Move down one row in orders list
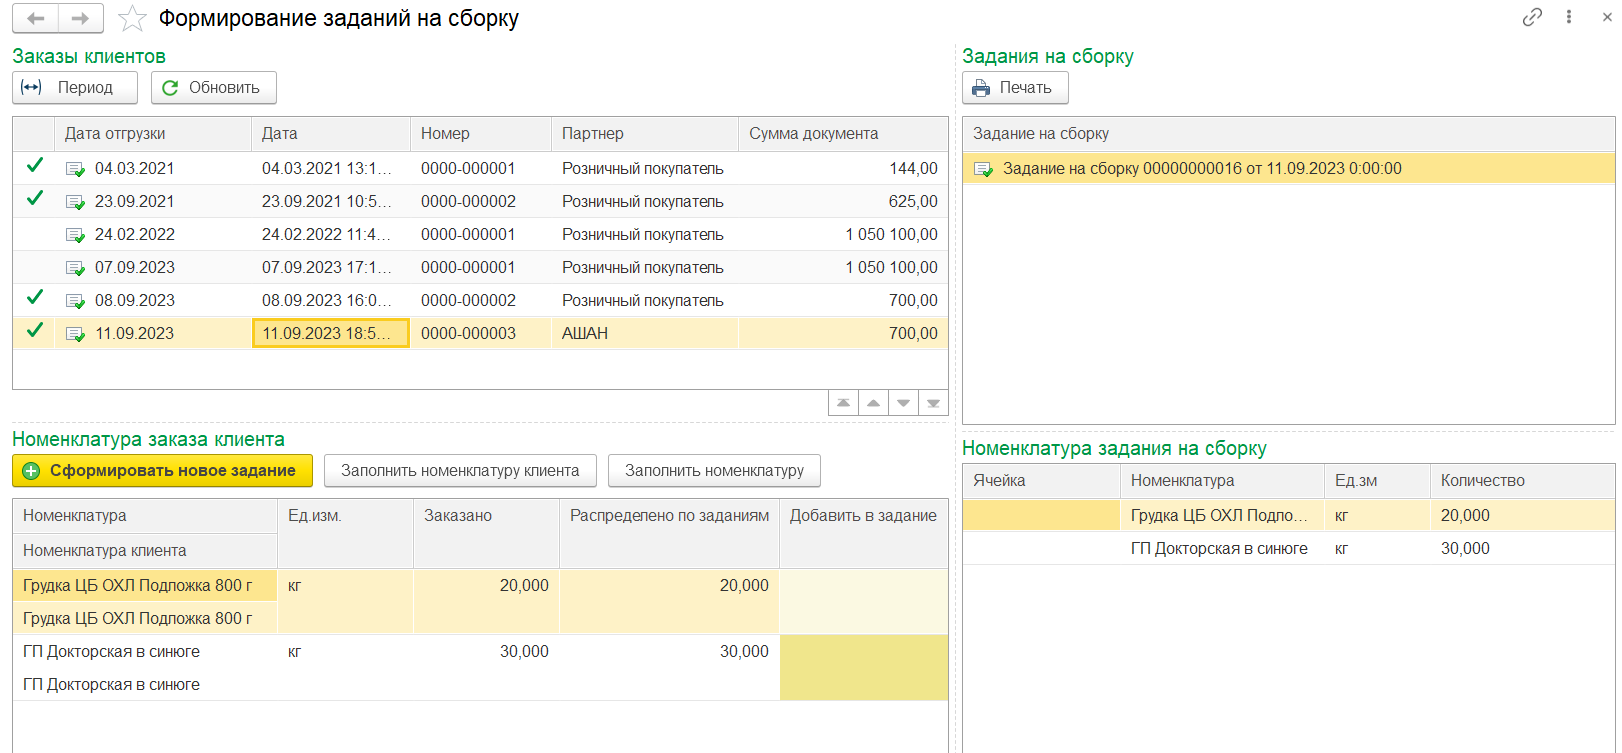The width and height of the screenshot is (1622, 753). (903, 403)
